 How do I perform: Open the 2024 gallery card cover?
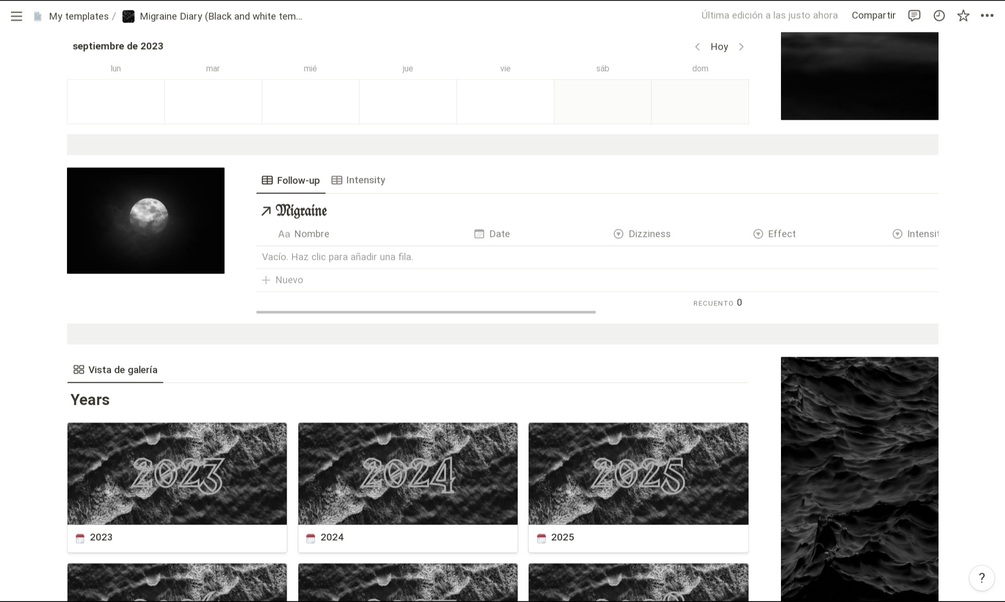[x=408, y=474]
